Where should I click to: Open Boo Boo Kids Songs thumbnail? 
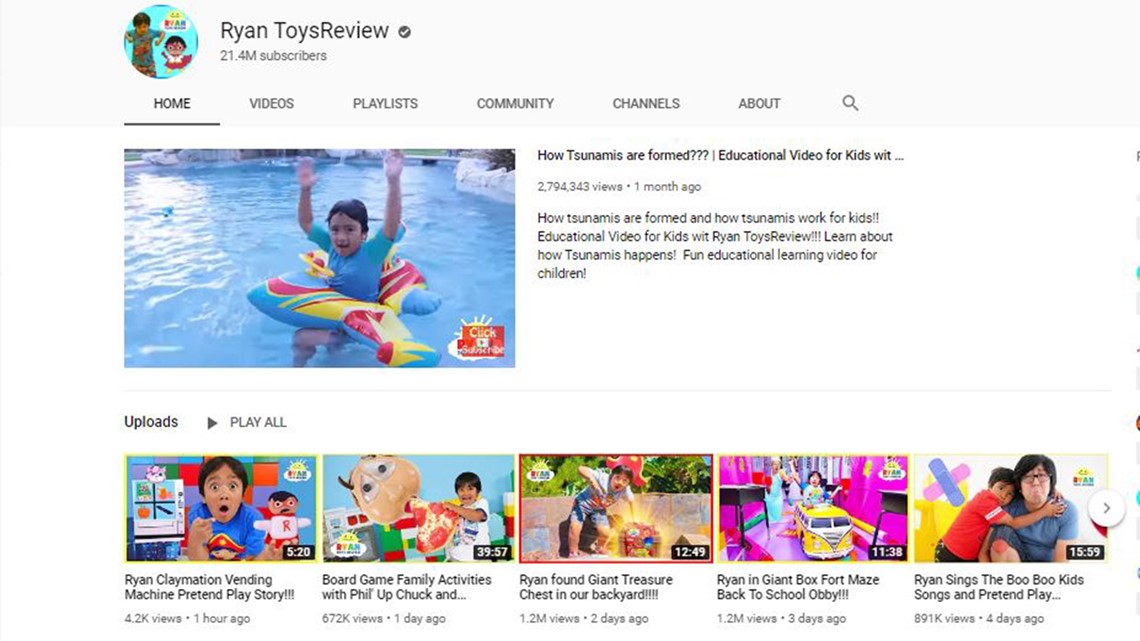[1011, 508]
